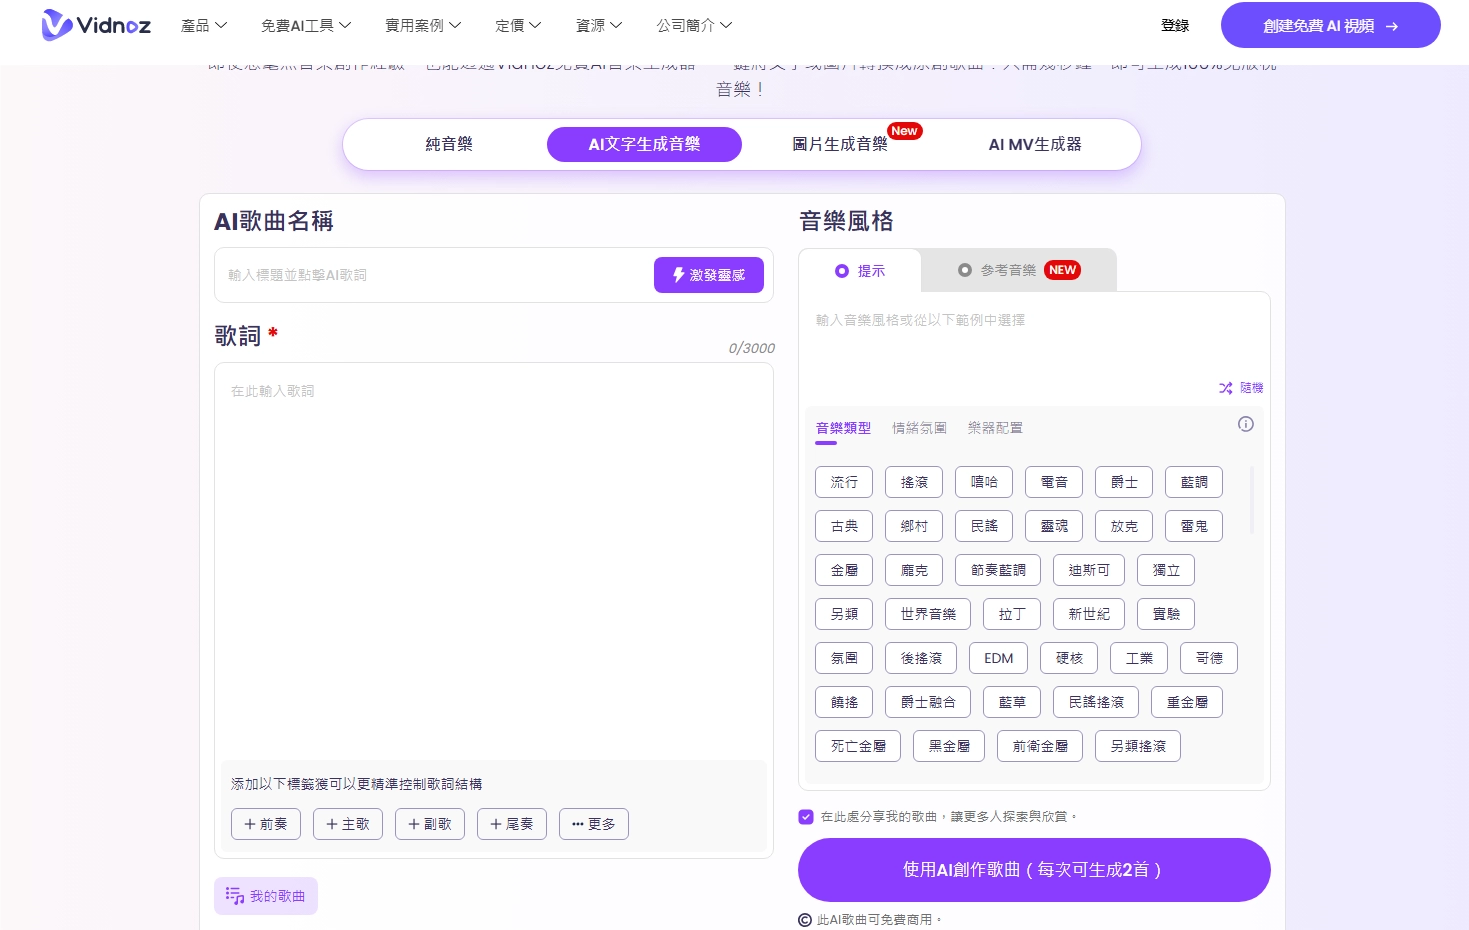
Task: Expand the 產品 dropdown menu
Action: coord(204,25)
